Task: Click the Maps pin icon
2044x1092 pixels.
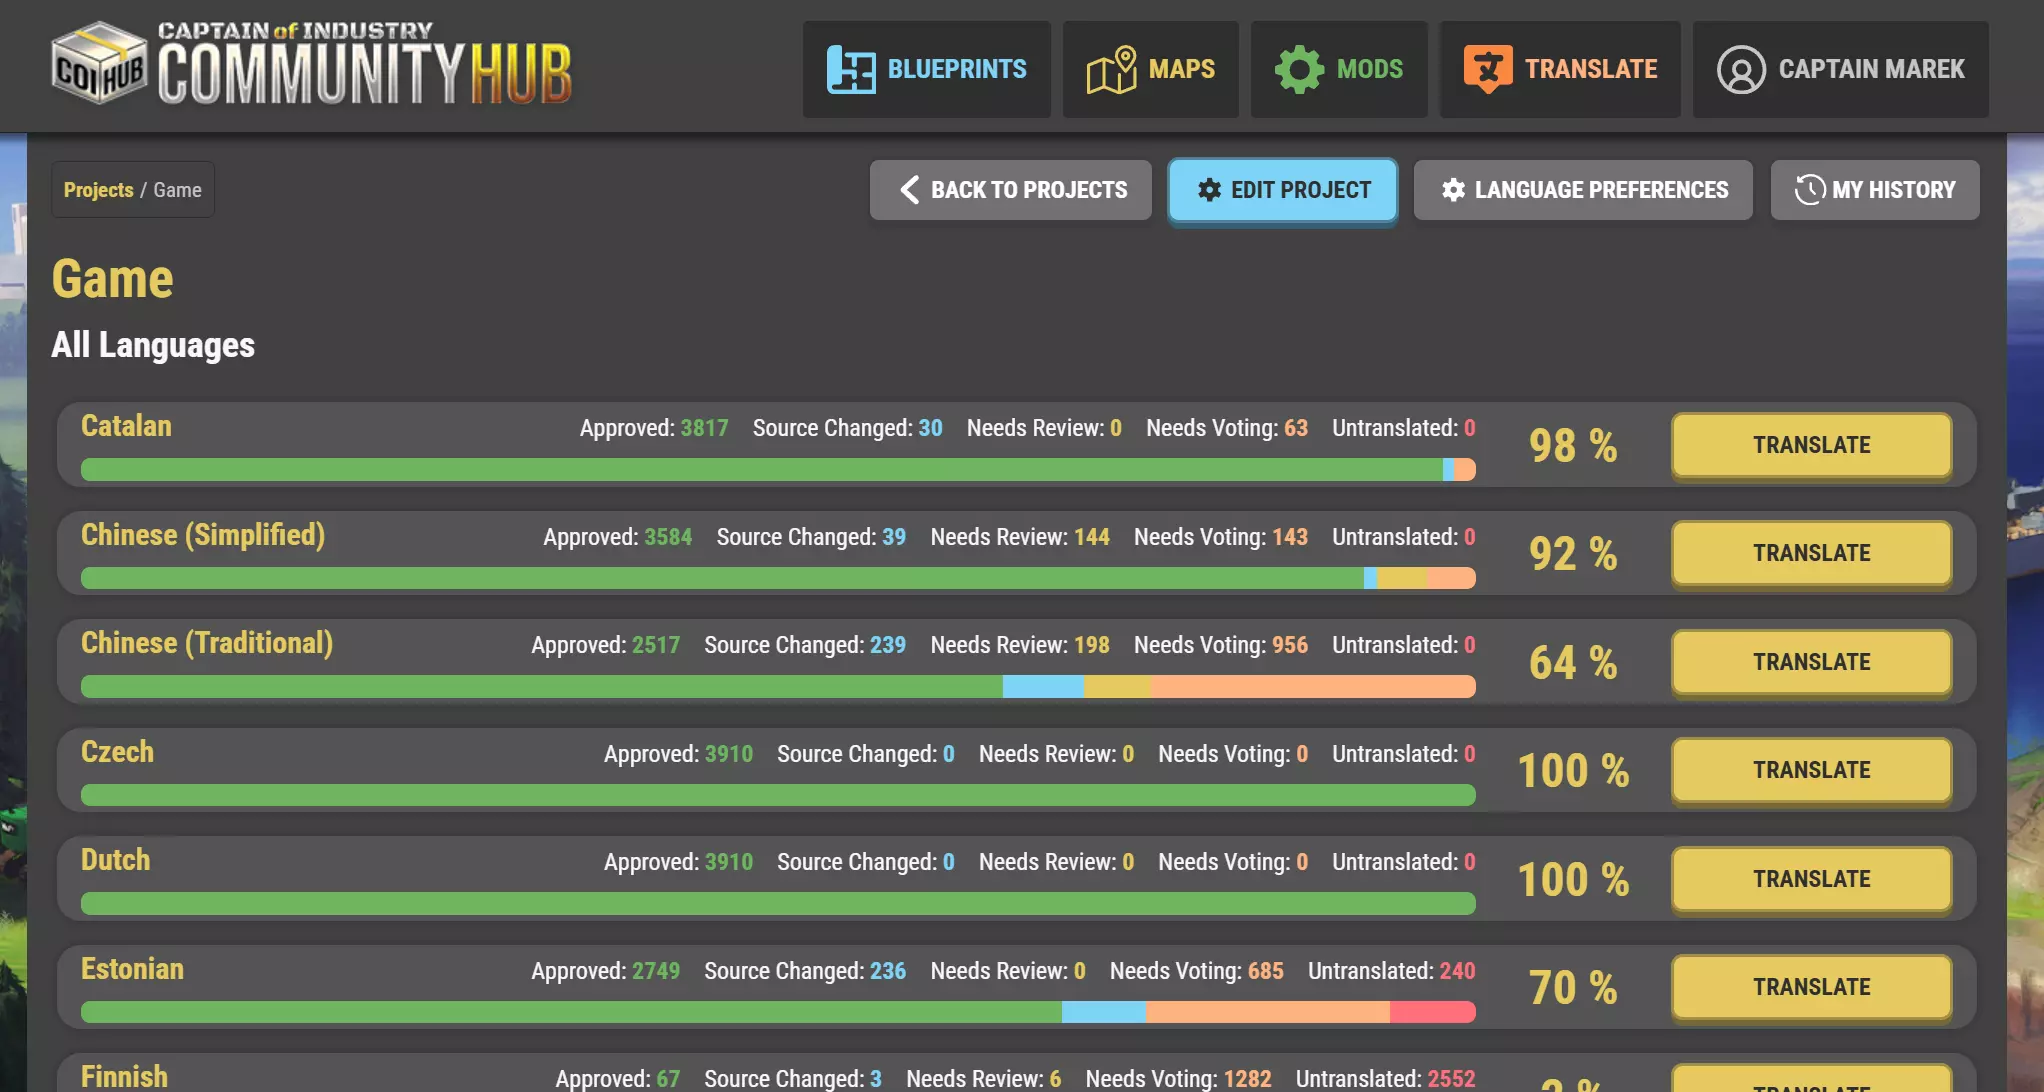Action: click(x=1111, y=69)
